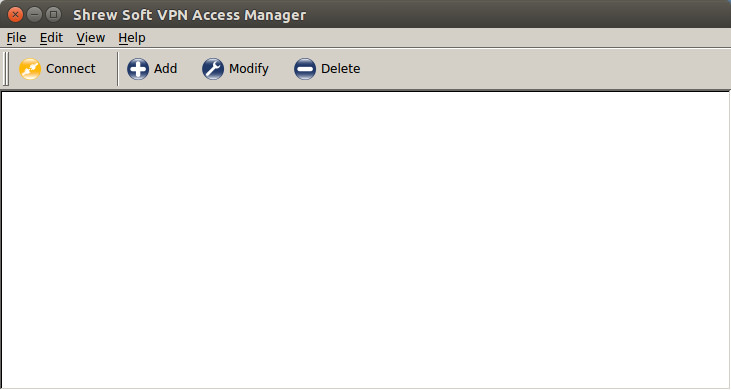Close the VPN Access Manager window
Screen dimensions: 731x390
pyautogui.click(x=15, y=14)
